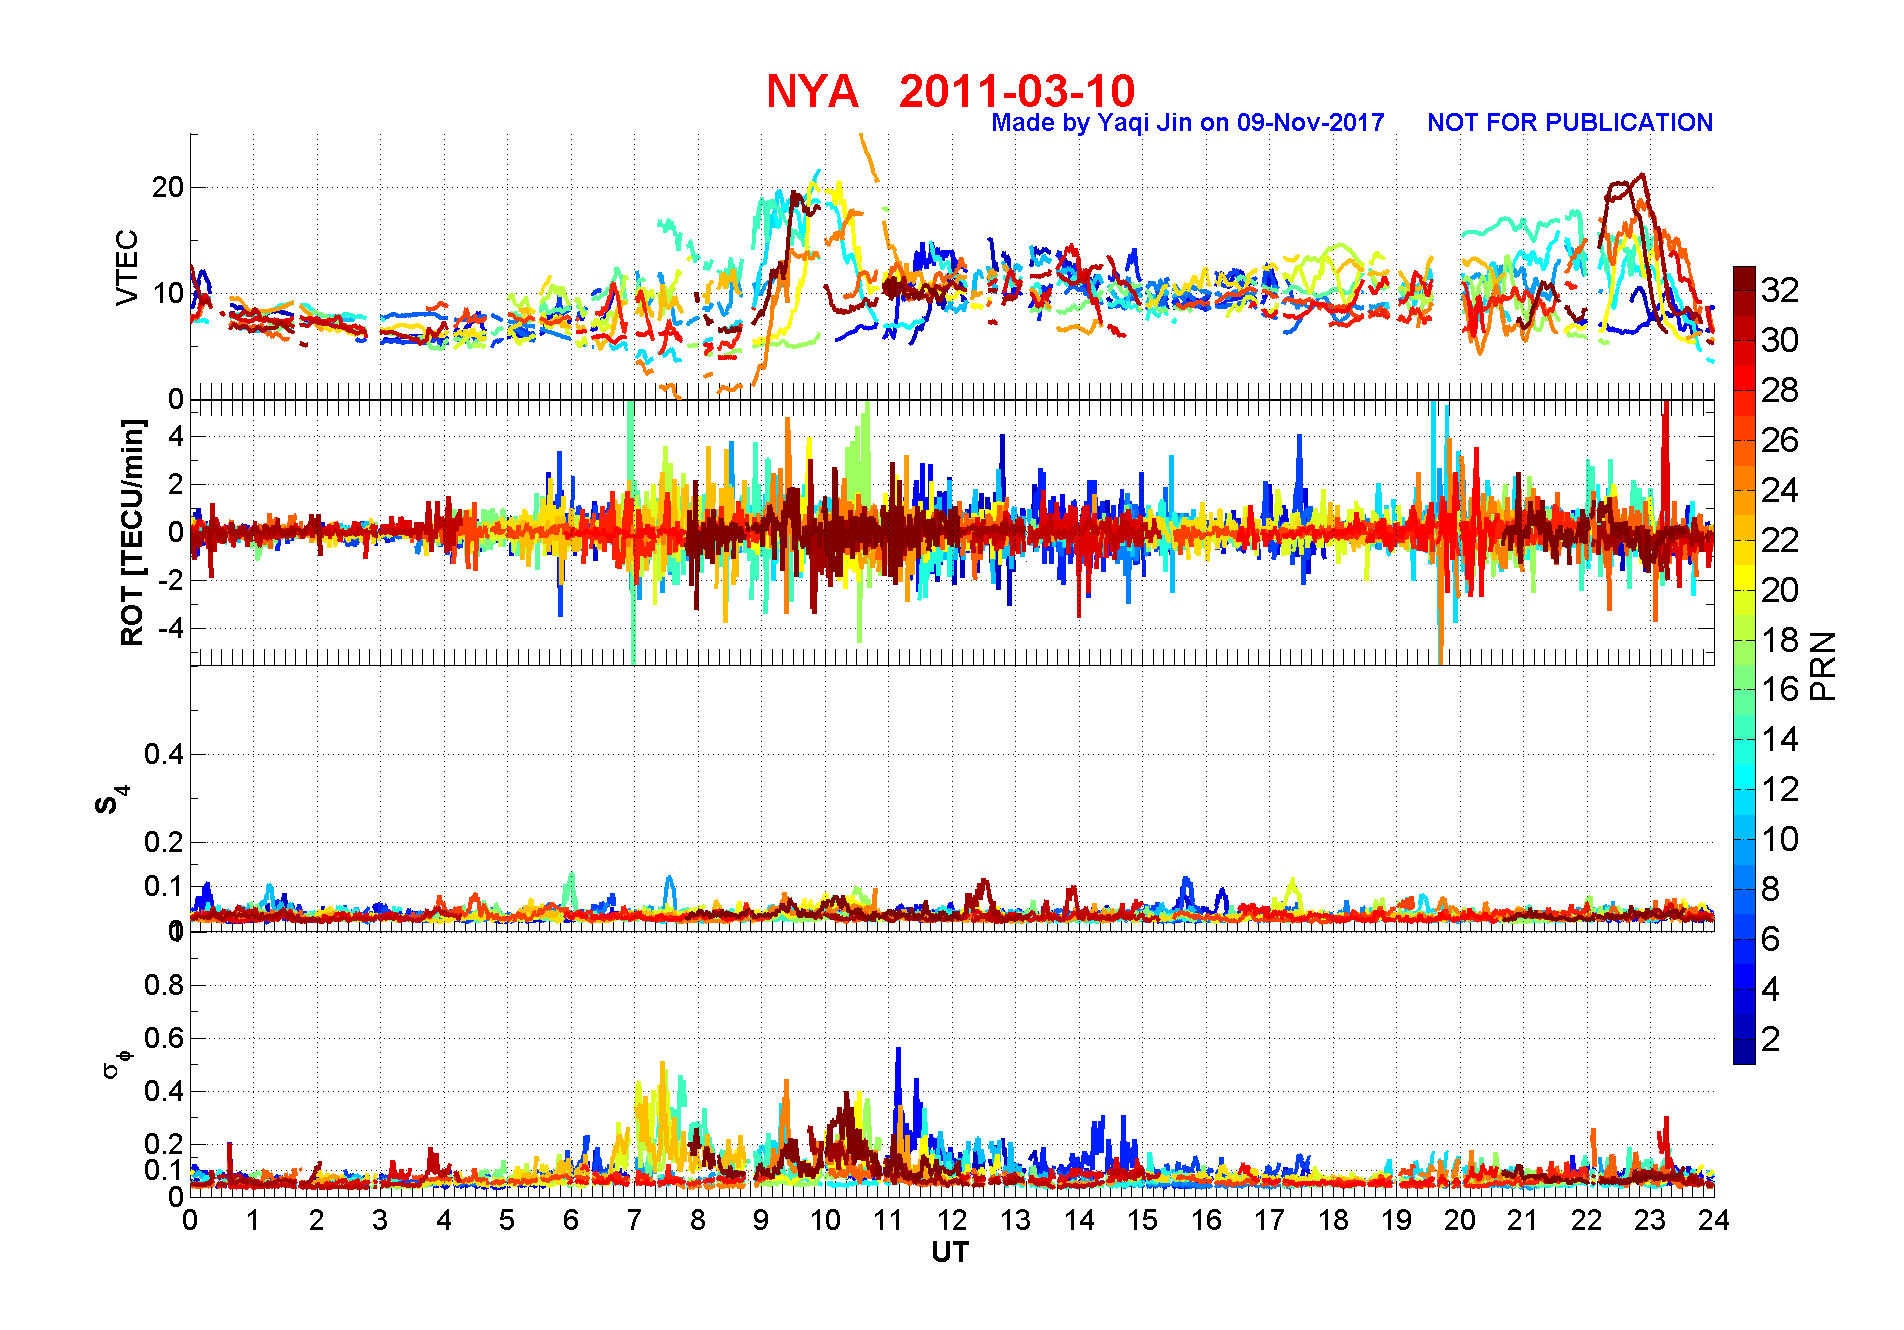Screen dimensions: 1904x1330
Task: Click the ROT y-axis tick label 2
Action: [x=177, y=484]
